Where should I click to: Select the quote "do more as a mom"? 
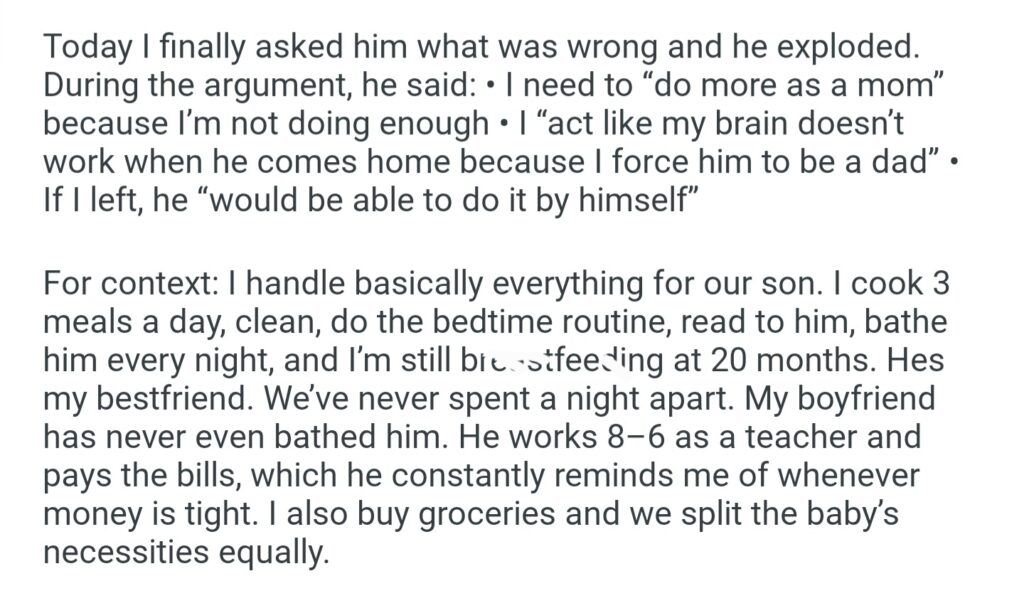point(795,85)
